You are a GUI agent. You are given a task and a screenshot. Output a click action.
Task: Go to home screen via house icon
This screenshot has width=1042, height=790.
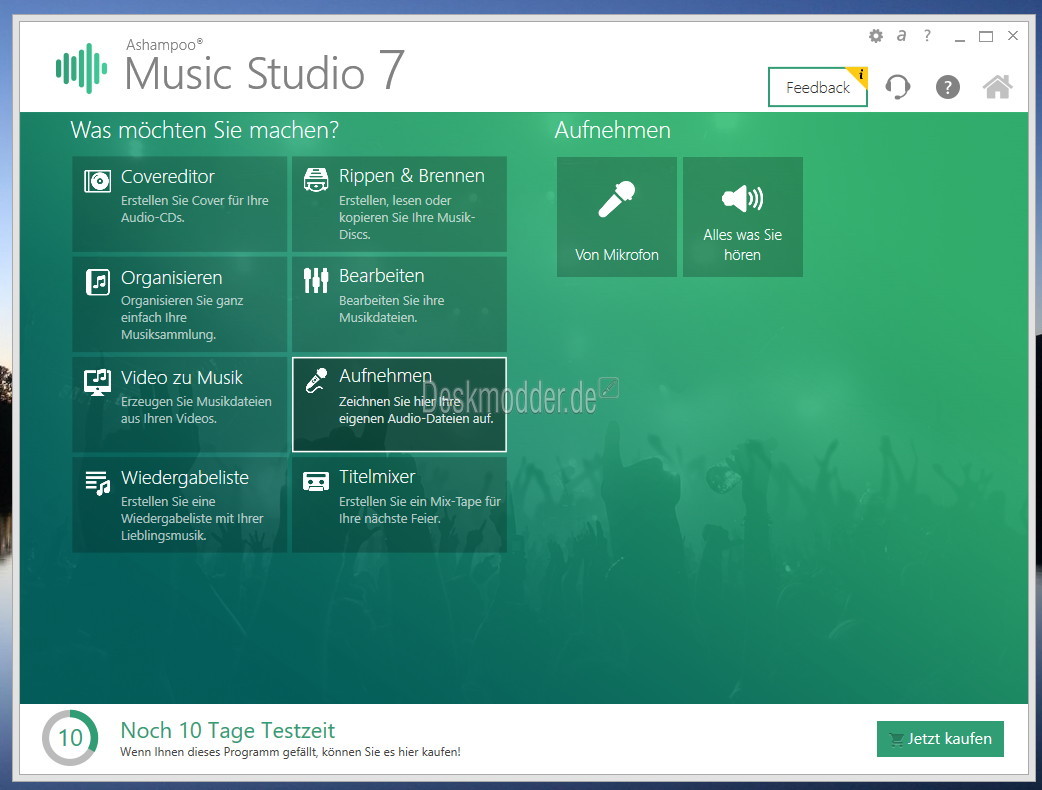997,86
